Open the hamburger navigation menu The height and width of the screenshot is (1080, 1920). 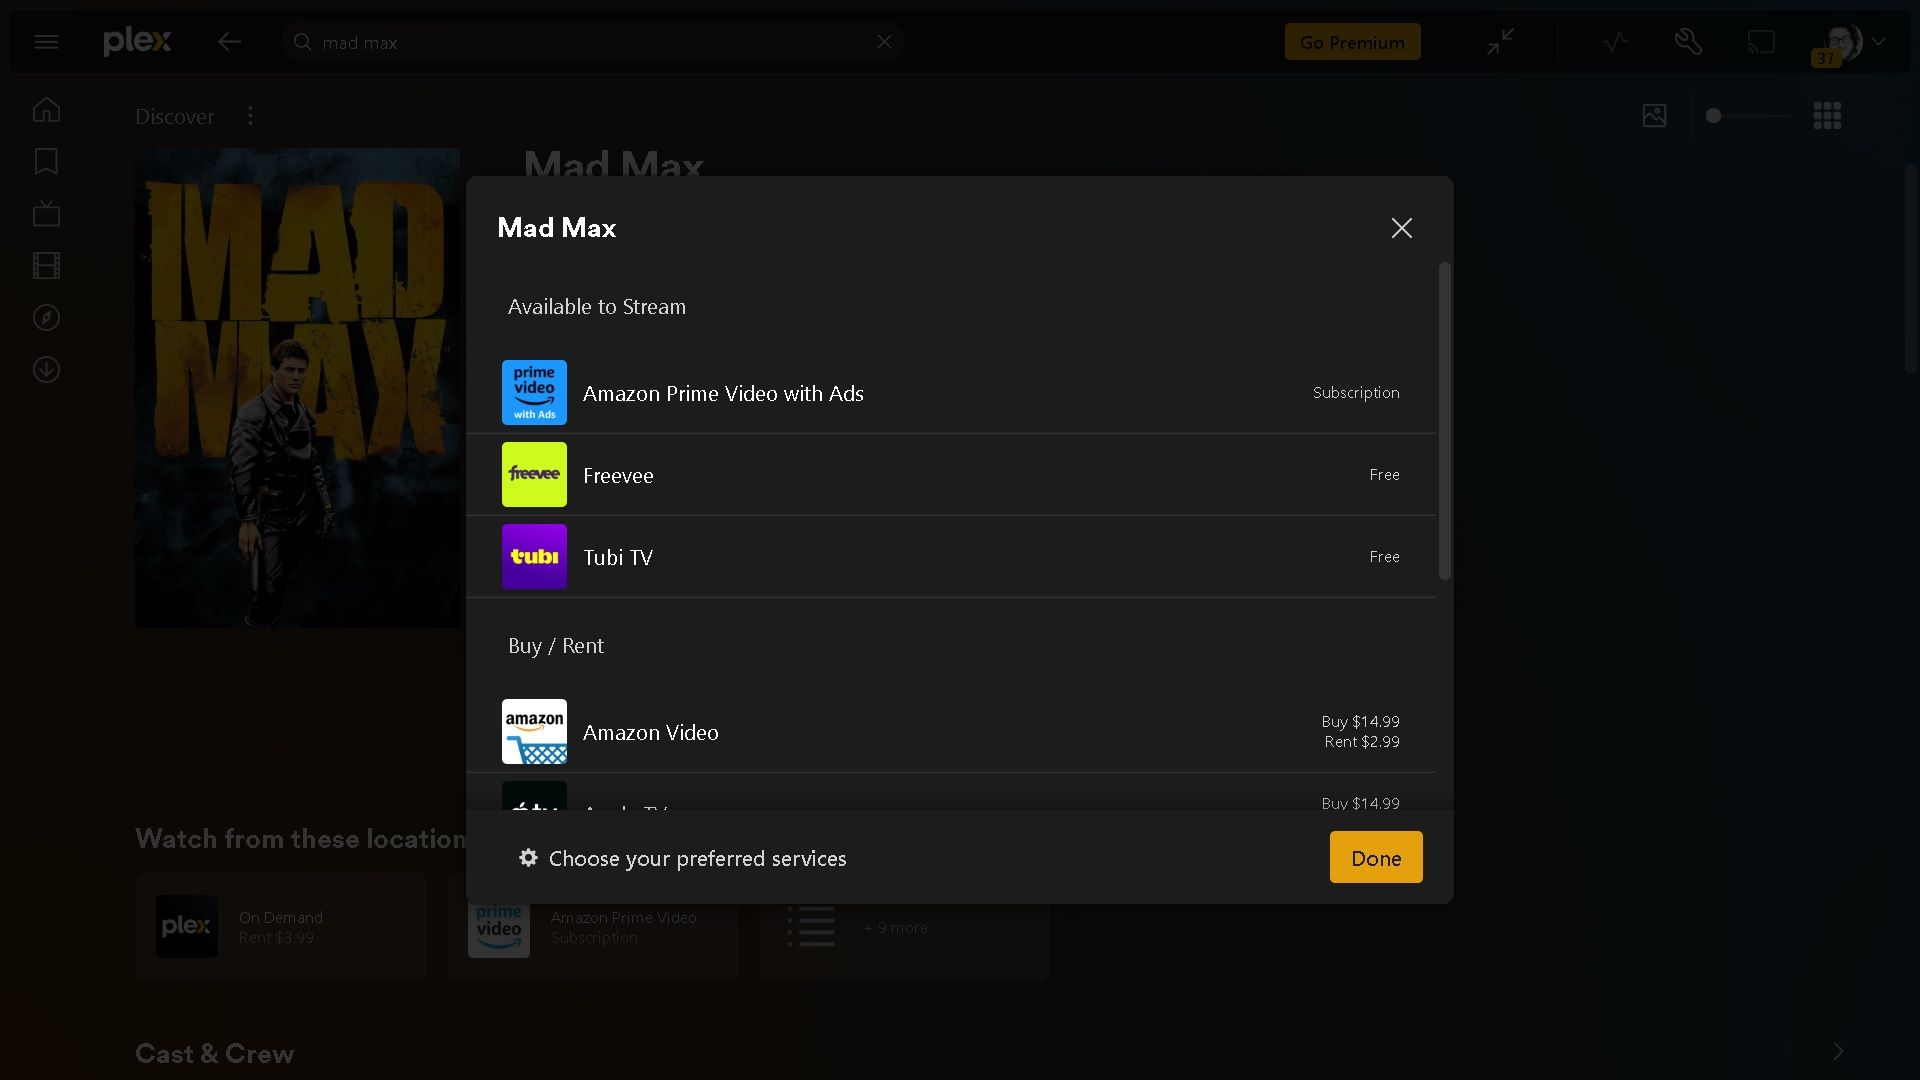tap(46, 41)
